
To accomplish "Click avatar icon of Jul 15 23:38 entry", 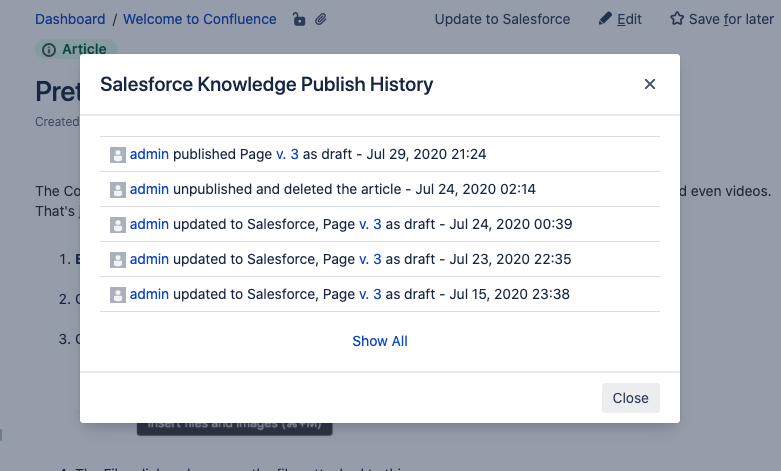I will [x=118, y=295].
